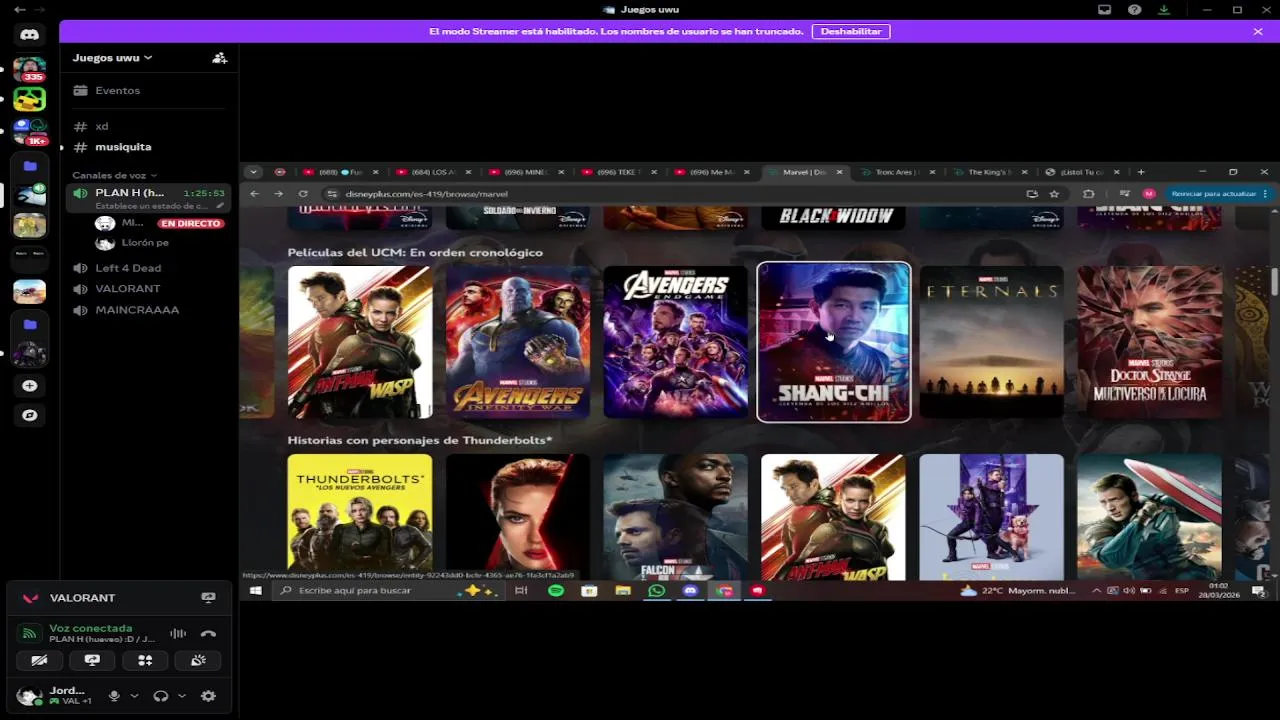Open Spotify from the streamed taskbar
Screen dimensions: 1280x720
coord(556,591)
